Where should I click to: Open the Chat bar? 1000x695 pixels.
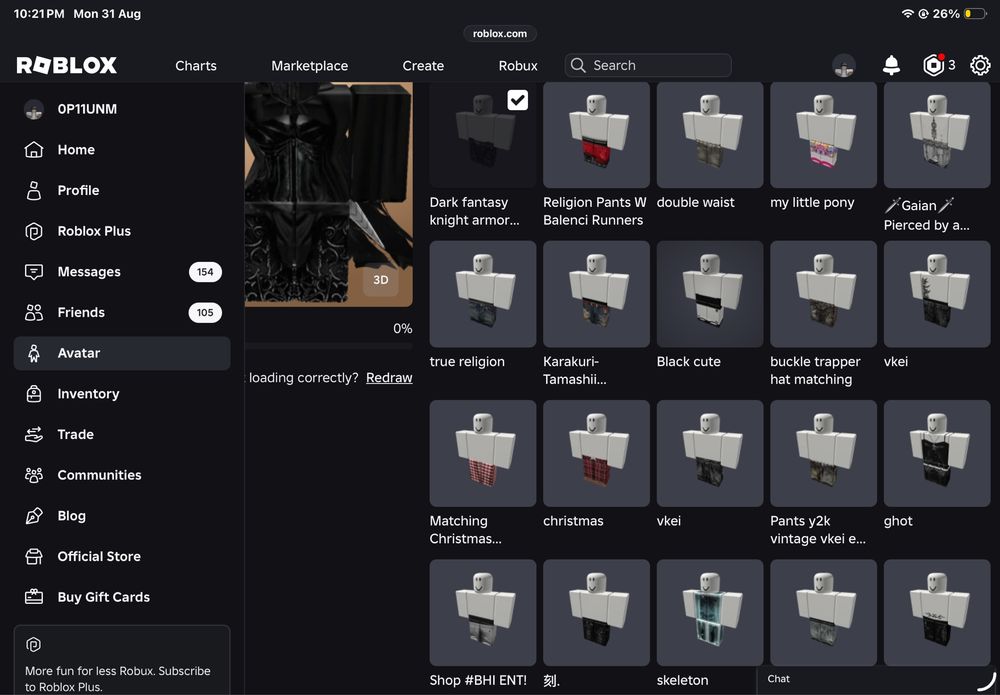(x=877, y=680)
